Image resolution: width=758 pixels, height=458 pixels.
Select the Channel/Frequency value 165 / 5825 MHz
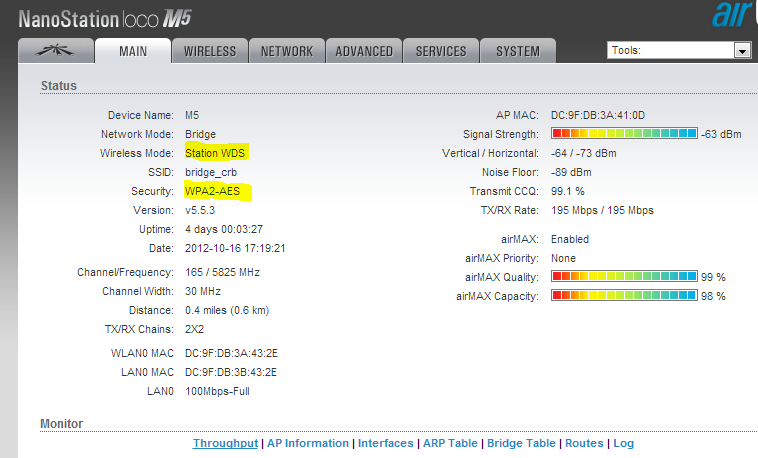222,272
